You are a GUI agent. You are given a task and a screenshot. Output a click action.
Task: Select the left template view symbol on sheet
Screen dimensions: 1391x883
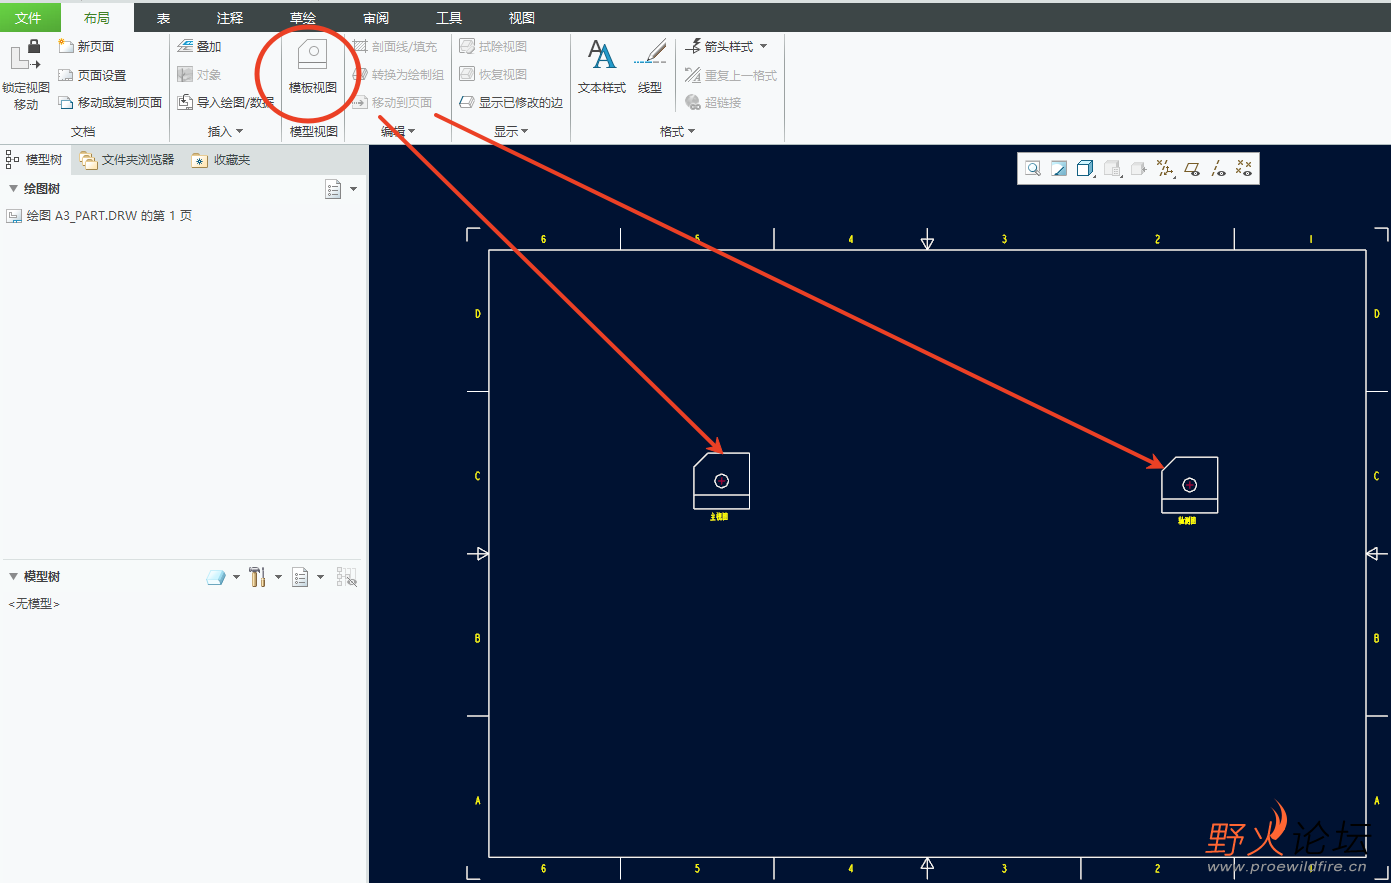click(x=721, y=481)
